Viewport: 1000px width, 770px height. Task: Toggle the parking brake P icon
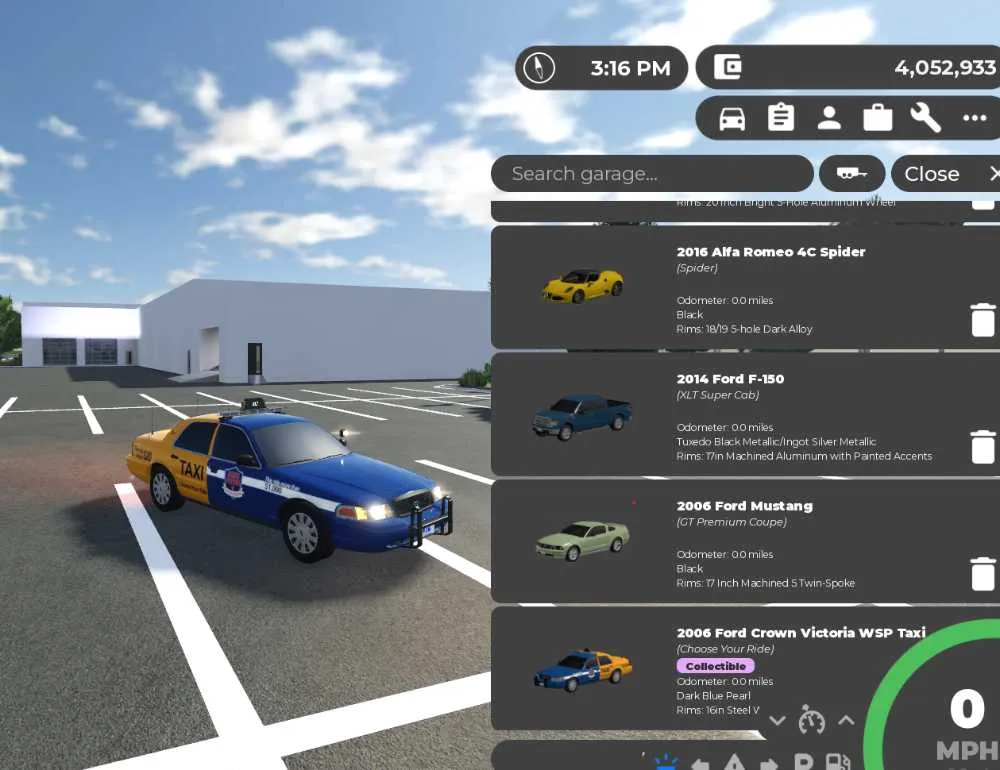(x=803, y=762)
